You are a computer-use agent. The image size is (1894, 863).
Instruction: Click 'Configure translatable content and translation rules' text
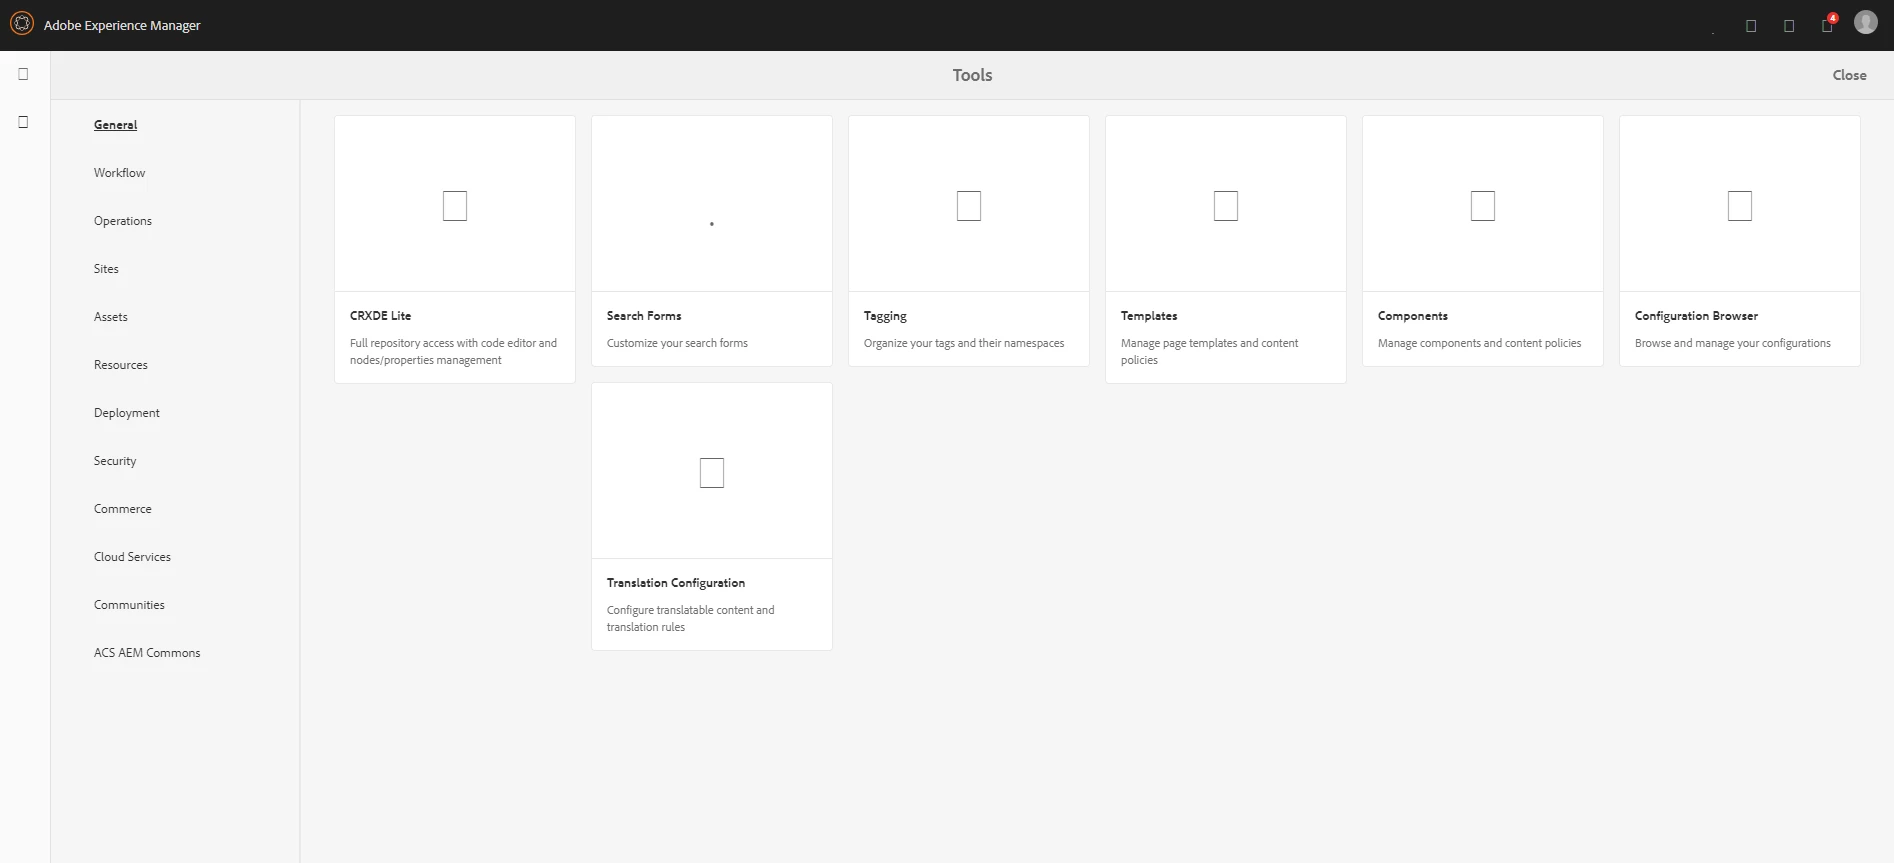pos(690,618)
